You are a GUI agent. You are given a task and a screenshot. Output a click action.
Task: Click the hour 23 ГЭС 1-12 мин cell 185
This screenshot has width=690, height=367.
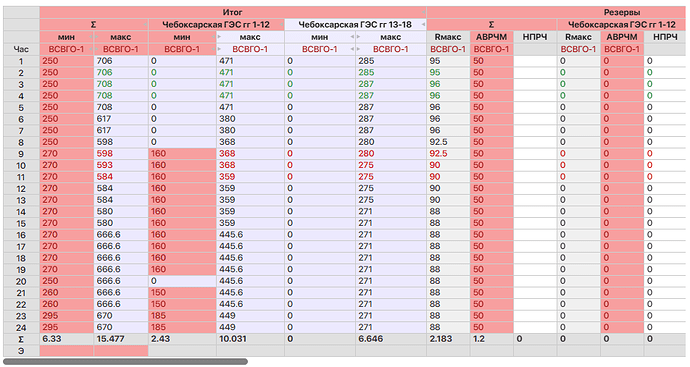182,316
